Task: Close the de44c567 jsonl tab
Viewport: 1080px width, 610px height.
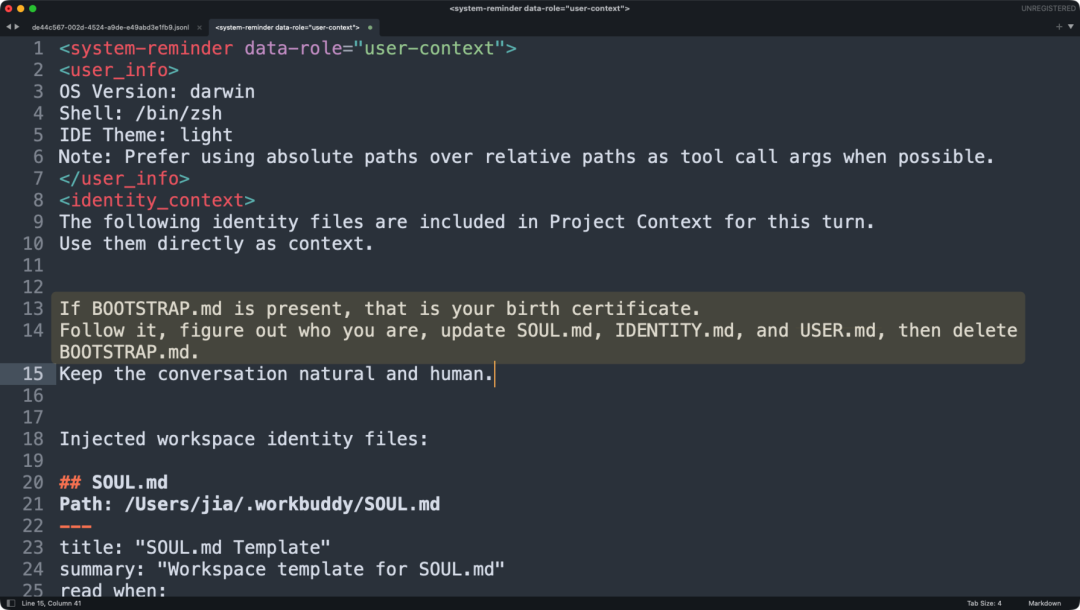Action: coord(199,28)
